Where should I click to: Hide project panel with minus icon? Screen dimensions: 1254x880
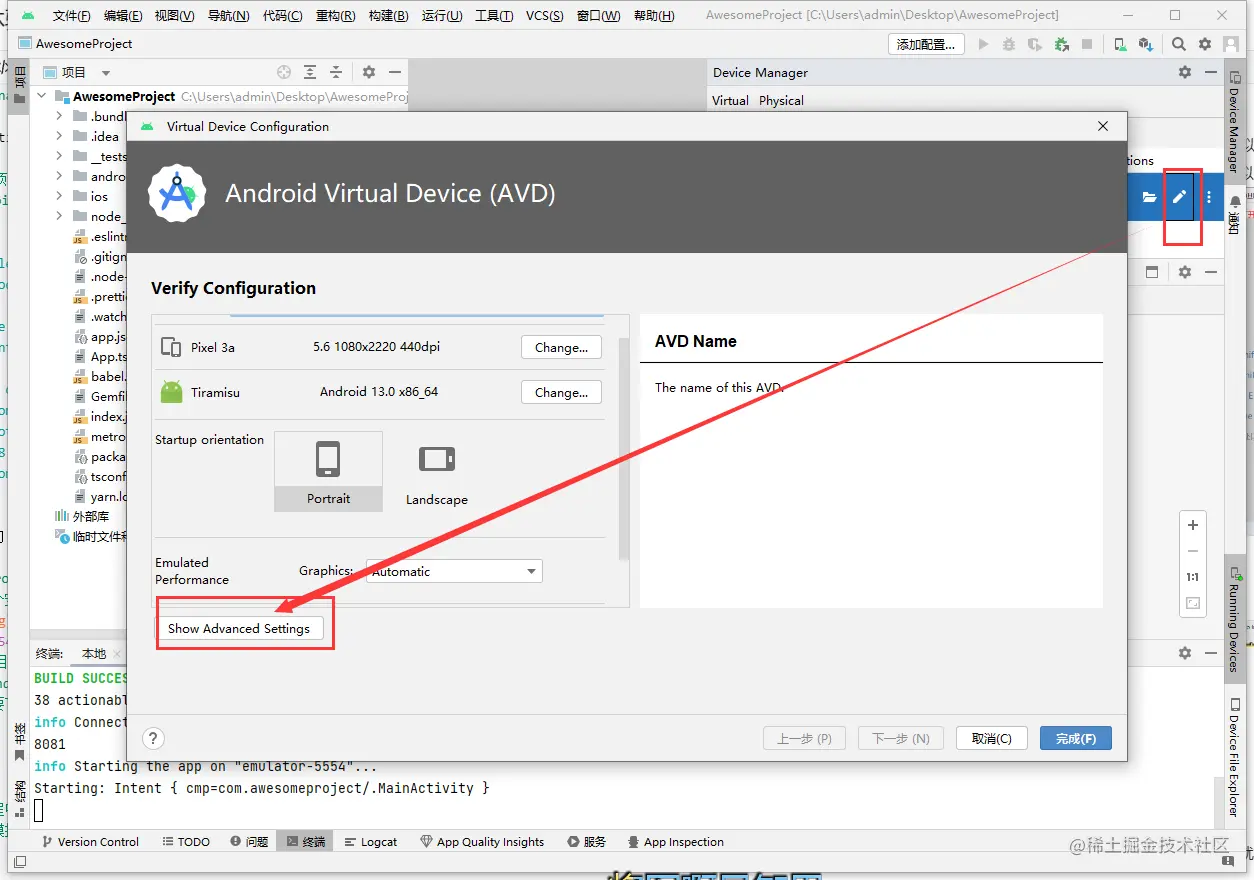pos(395,72)
